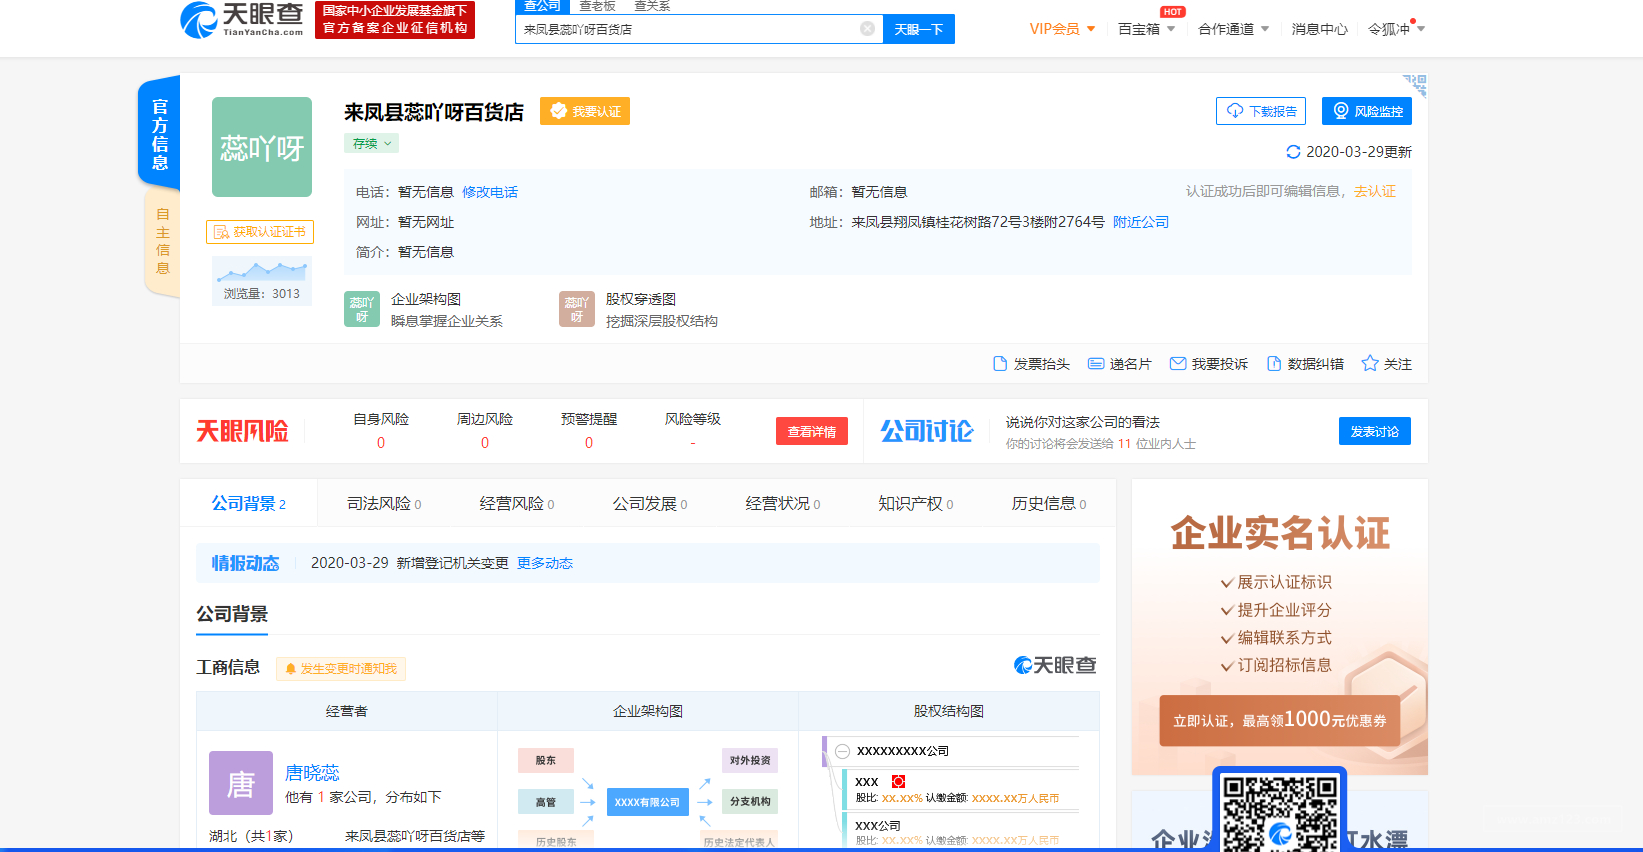
Task: Open 数据纠错 data correction icon
Action: click(x=1274, y=364)
